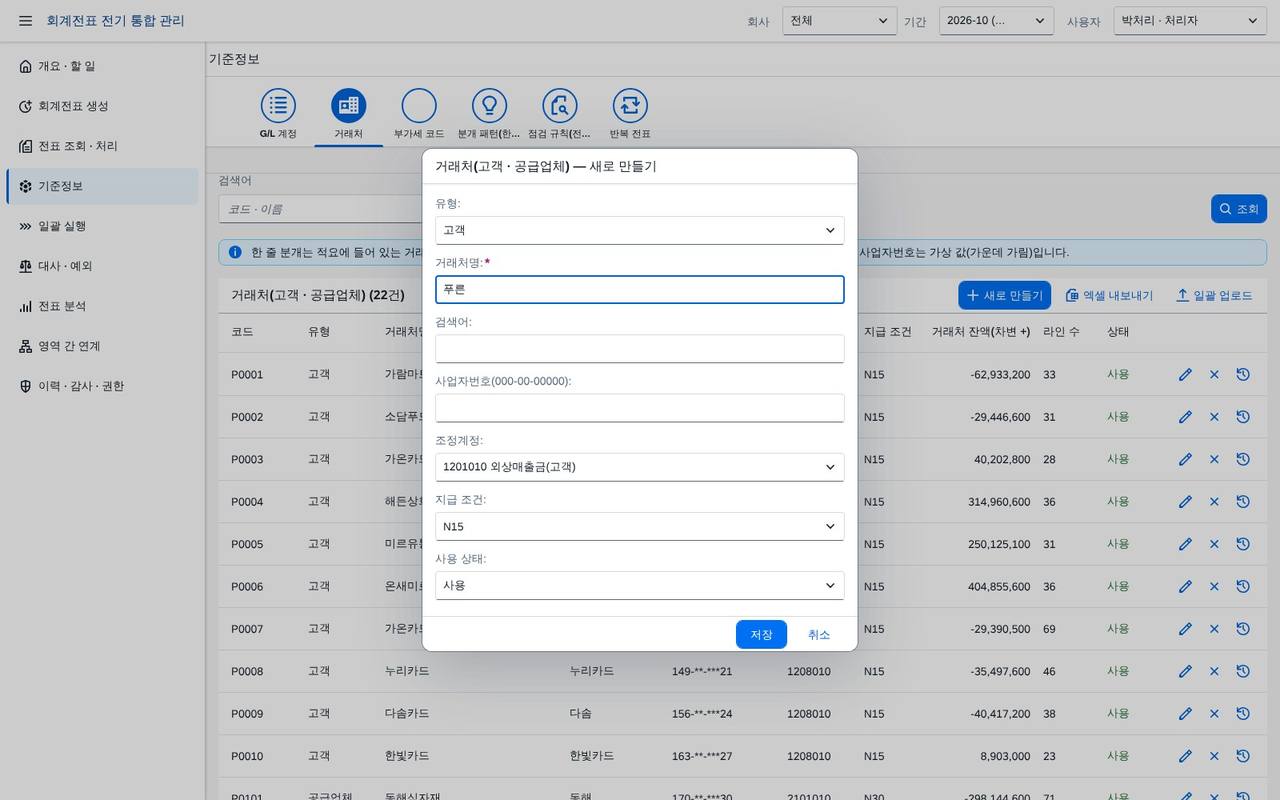Click the 취소 button in dialog

click(819, 635)
